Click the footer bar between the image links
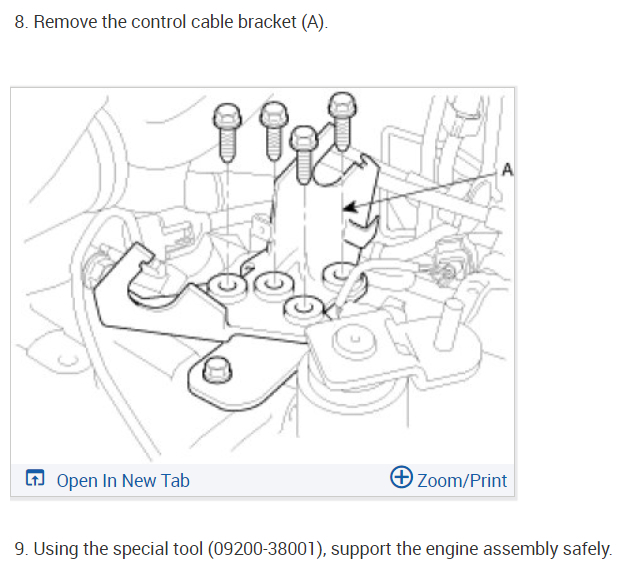The width and height of the screenshot is (625, 574). 290,480
